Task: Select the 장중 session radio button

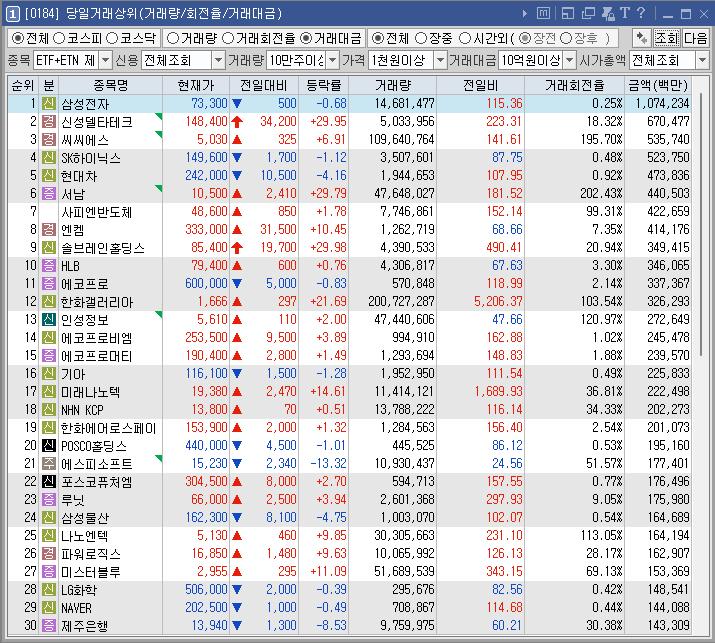Action: click(421, 38)
